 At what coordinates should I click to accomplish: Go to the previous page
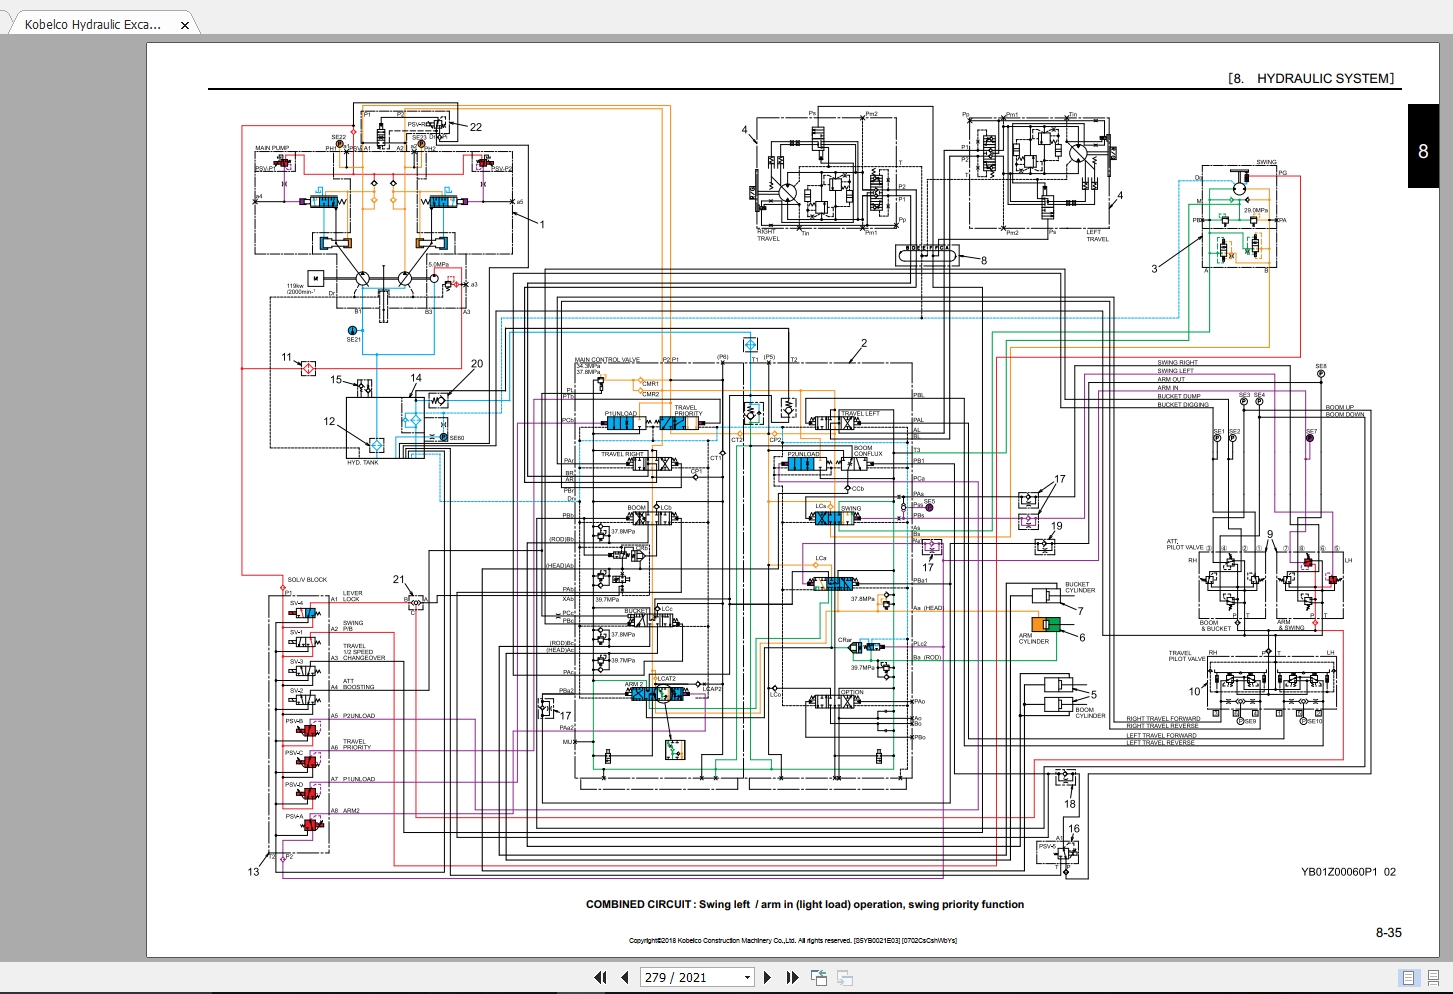click(625, 978)
